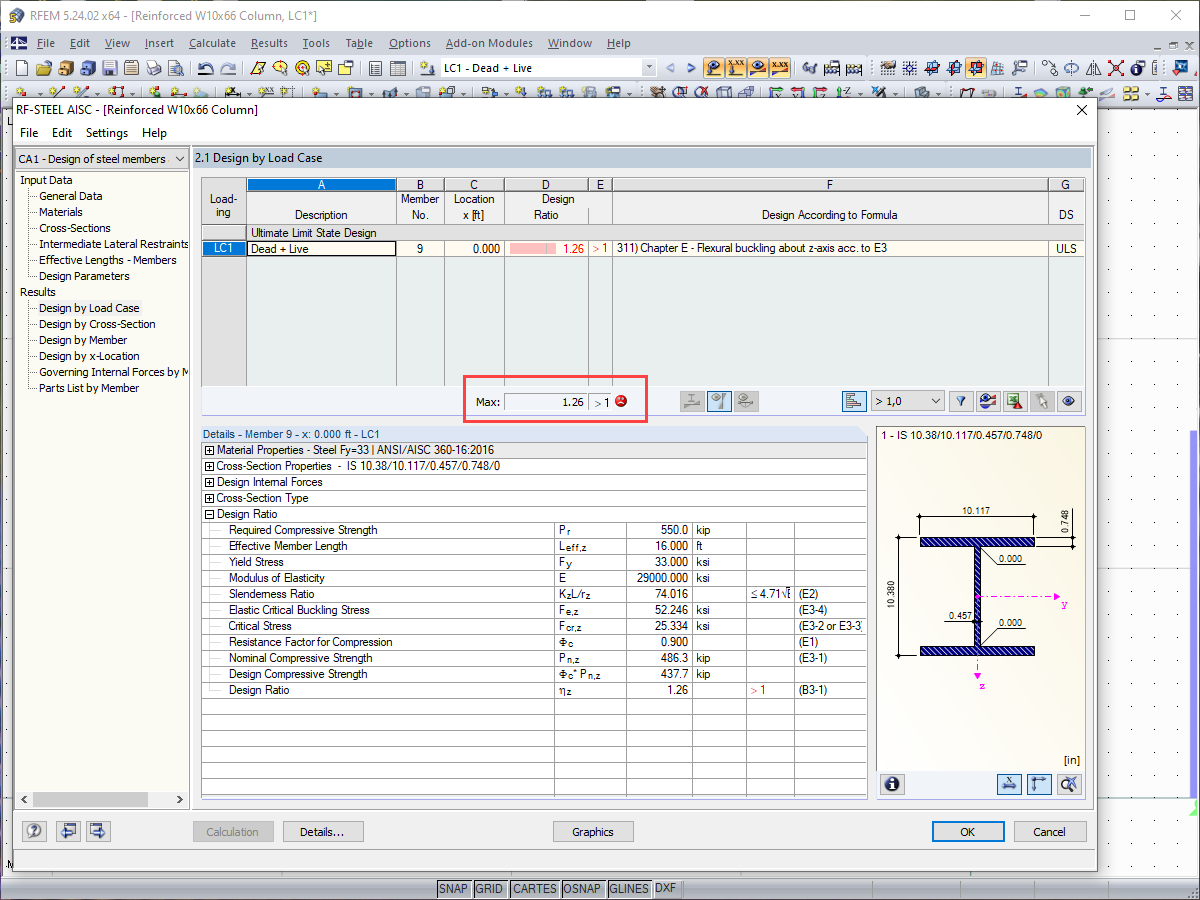Expand Cross-Section Properties row
The height and width of the screenshot is (900, 1200).
[x=209, y=466]
